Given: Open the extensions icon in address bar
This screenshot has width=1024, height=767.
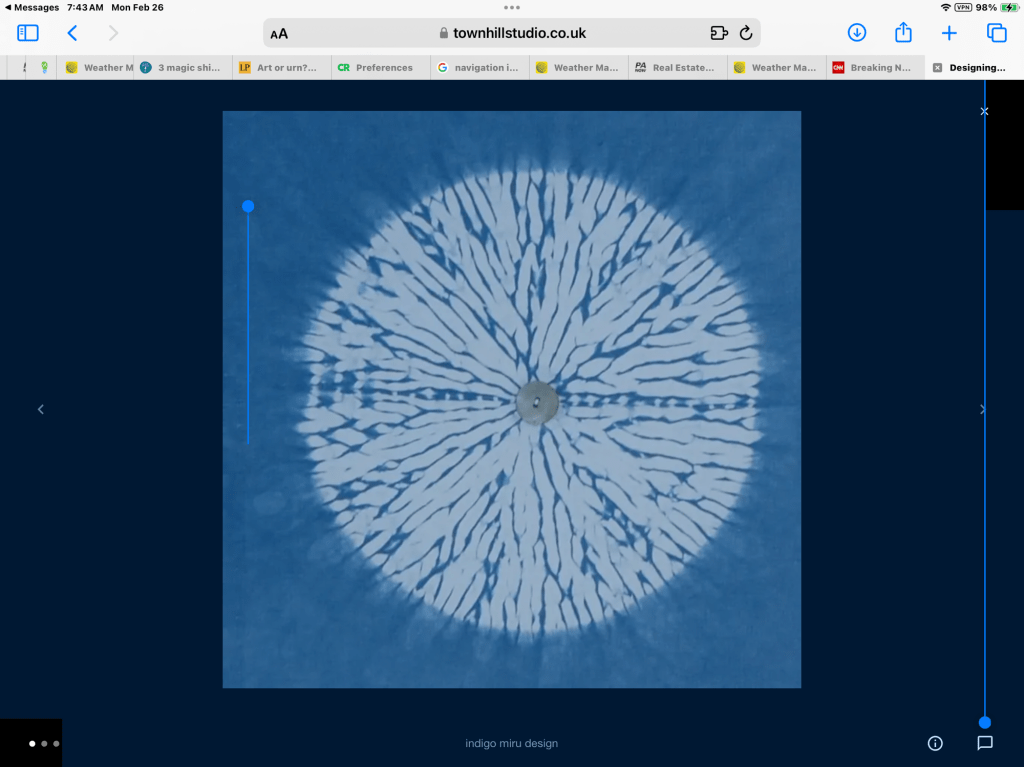Looking at the screenshot, I should 718,33.
